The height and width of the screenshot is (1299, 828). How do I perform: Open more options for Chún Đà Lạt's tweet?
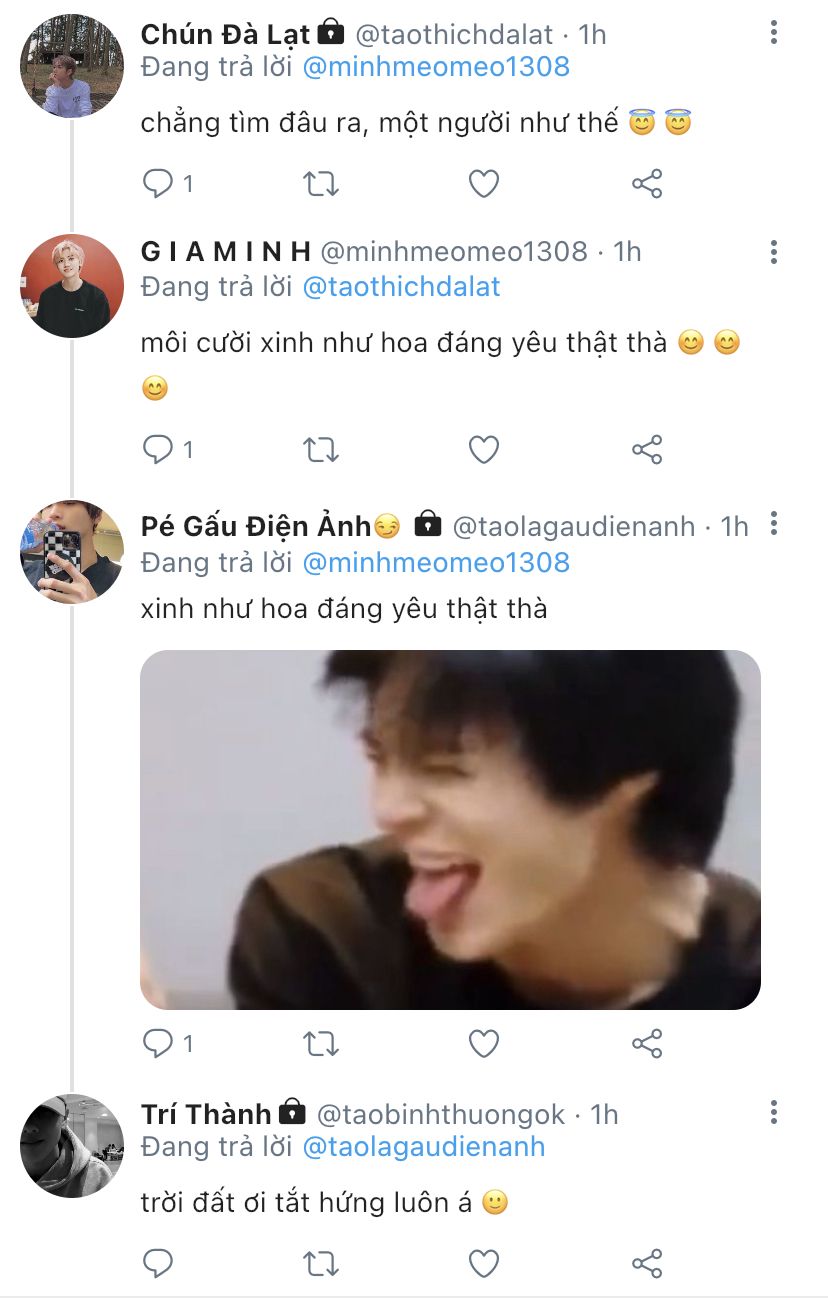[774, 34]
